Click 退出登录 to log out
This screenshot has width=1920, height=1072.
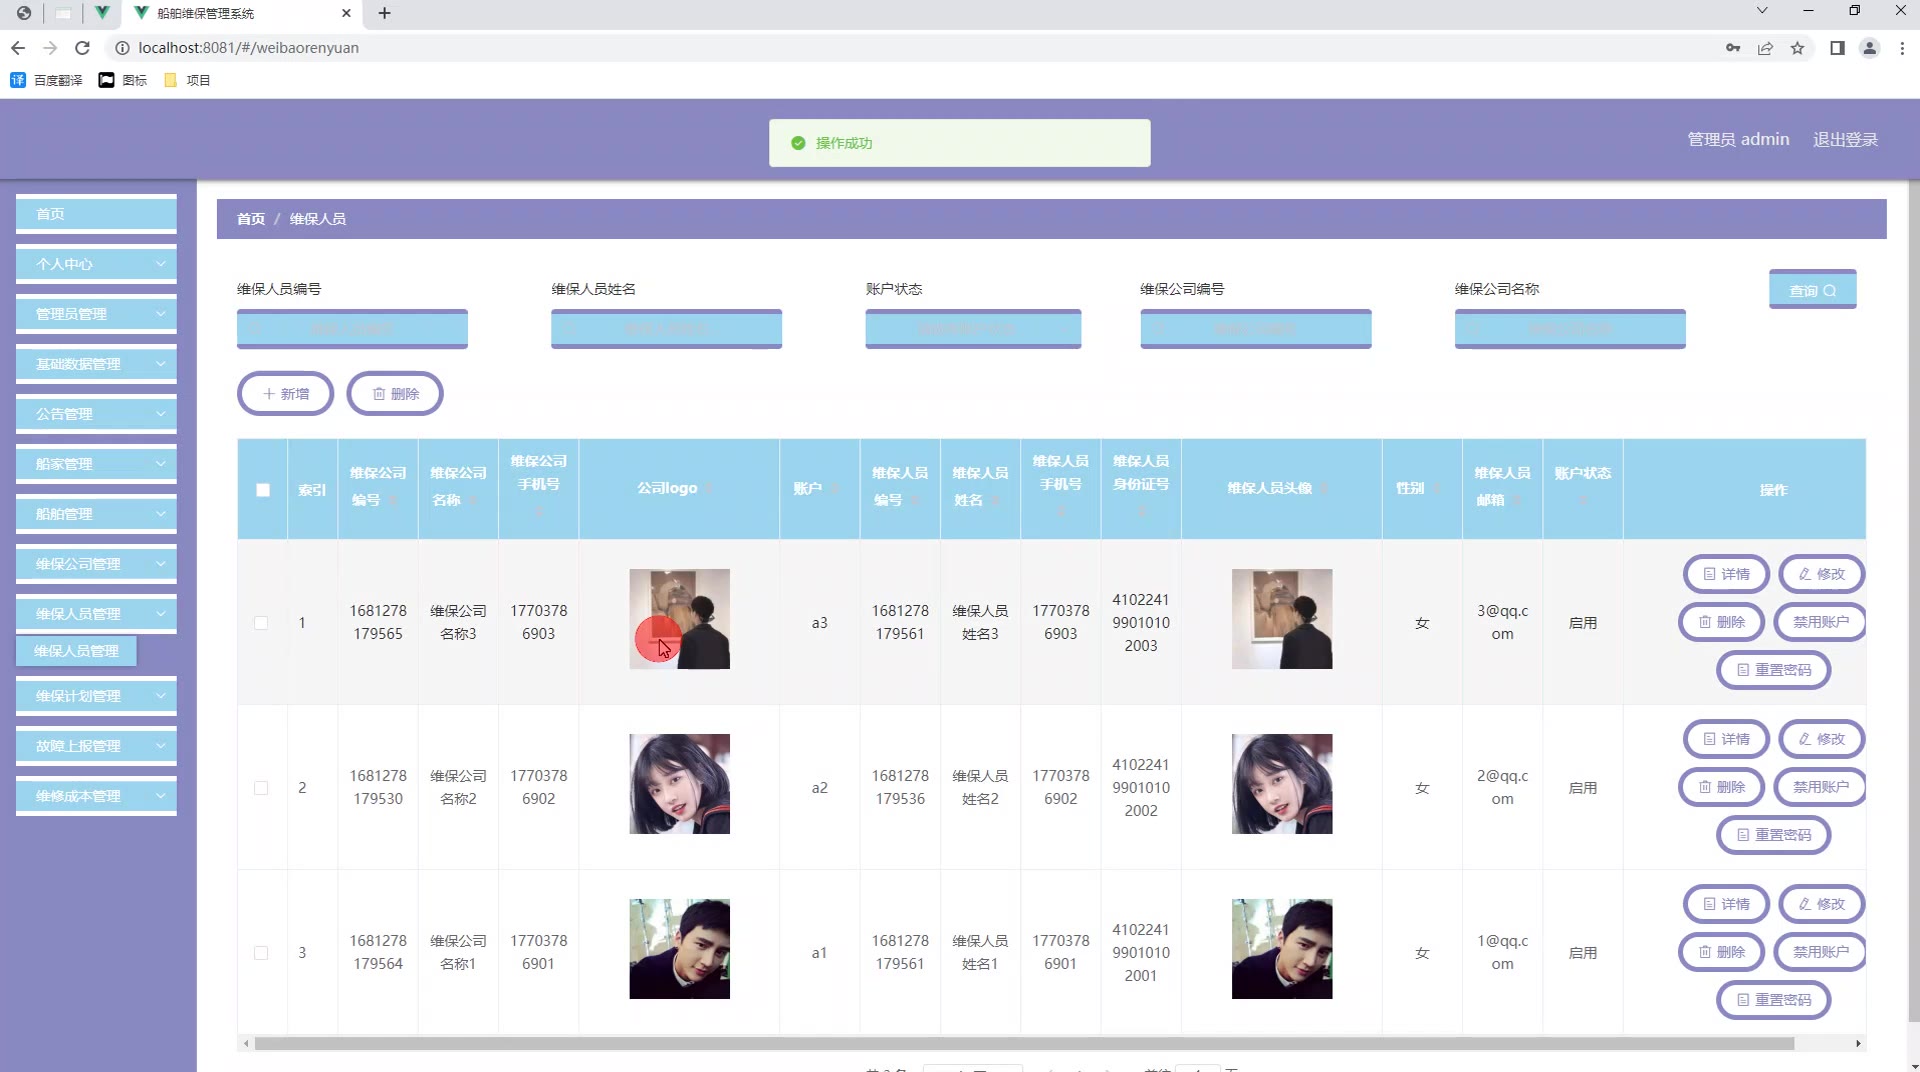pos(1845,140)
